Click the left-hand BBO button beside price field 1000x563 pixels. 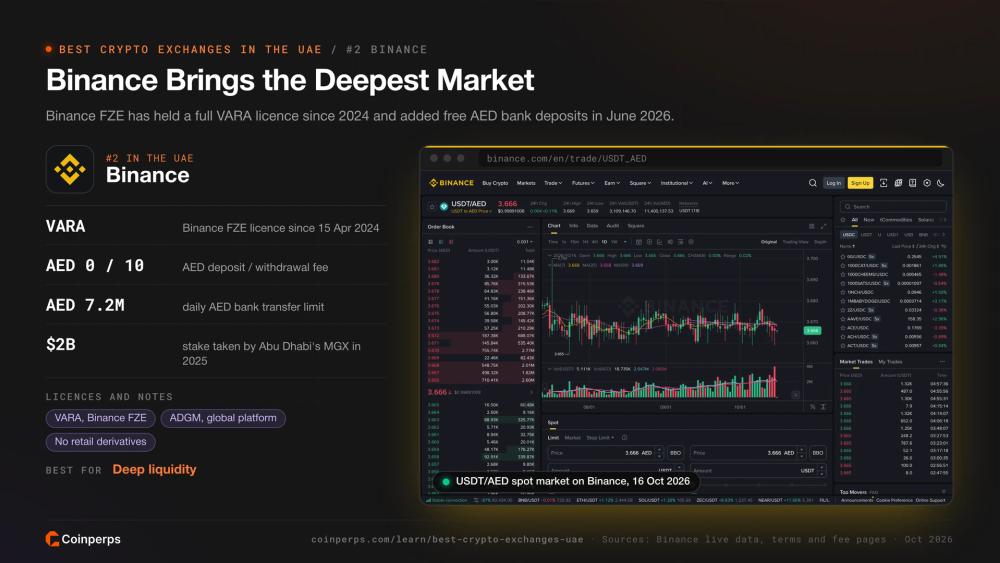pyautogui.click(x=675, y=453)
